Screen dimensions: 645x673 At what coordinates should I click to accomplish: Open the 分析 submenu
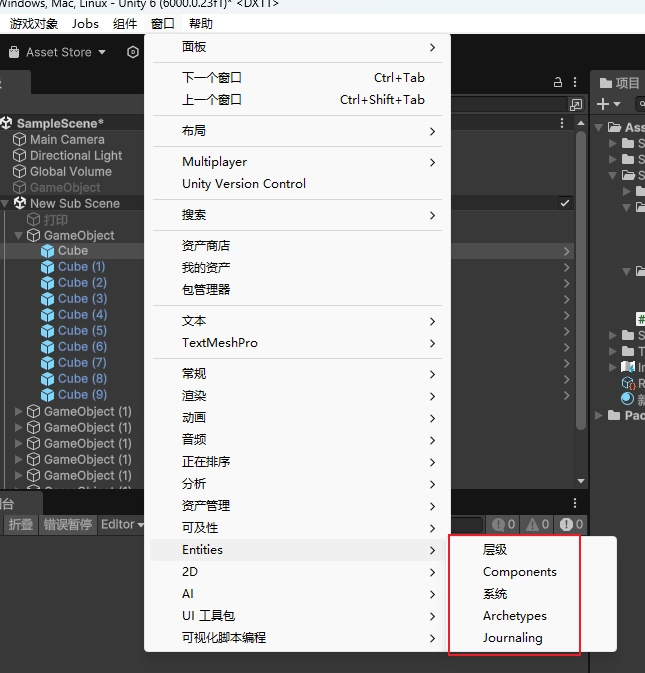(x=297, y=484)
